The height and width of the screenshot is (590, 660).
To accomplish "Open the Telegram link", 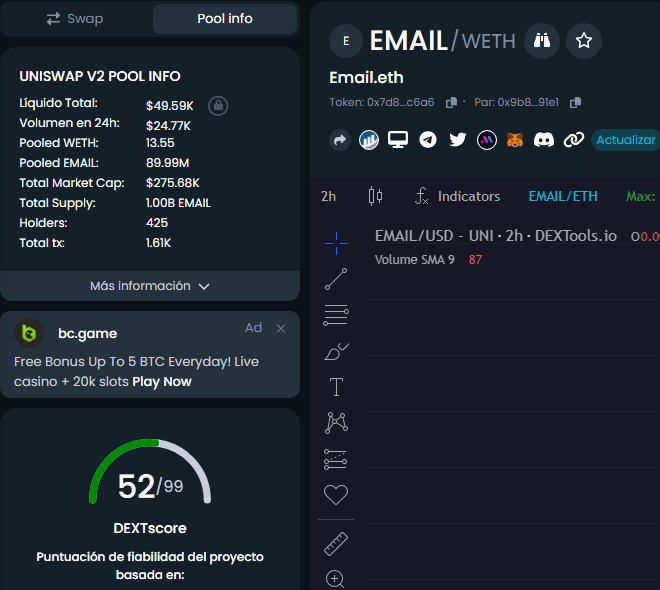I will tap(428, 140).
